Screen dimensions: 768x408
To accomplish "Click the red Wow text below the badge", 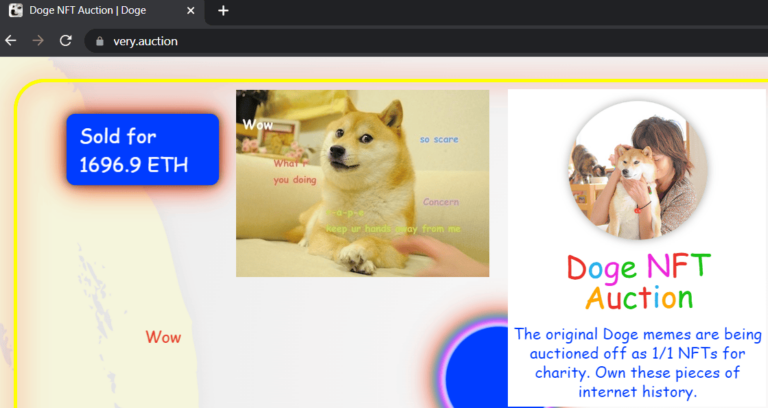I will (x=163, y=337).
